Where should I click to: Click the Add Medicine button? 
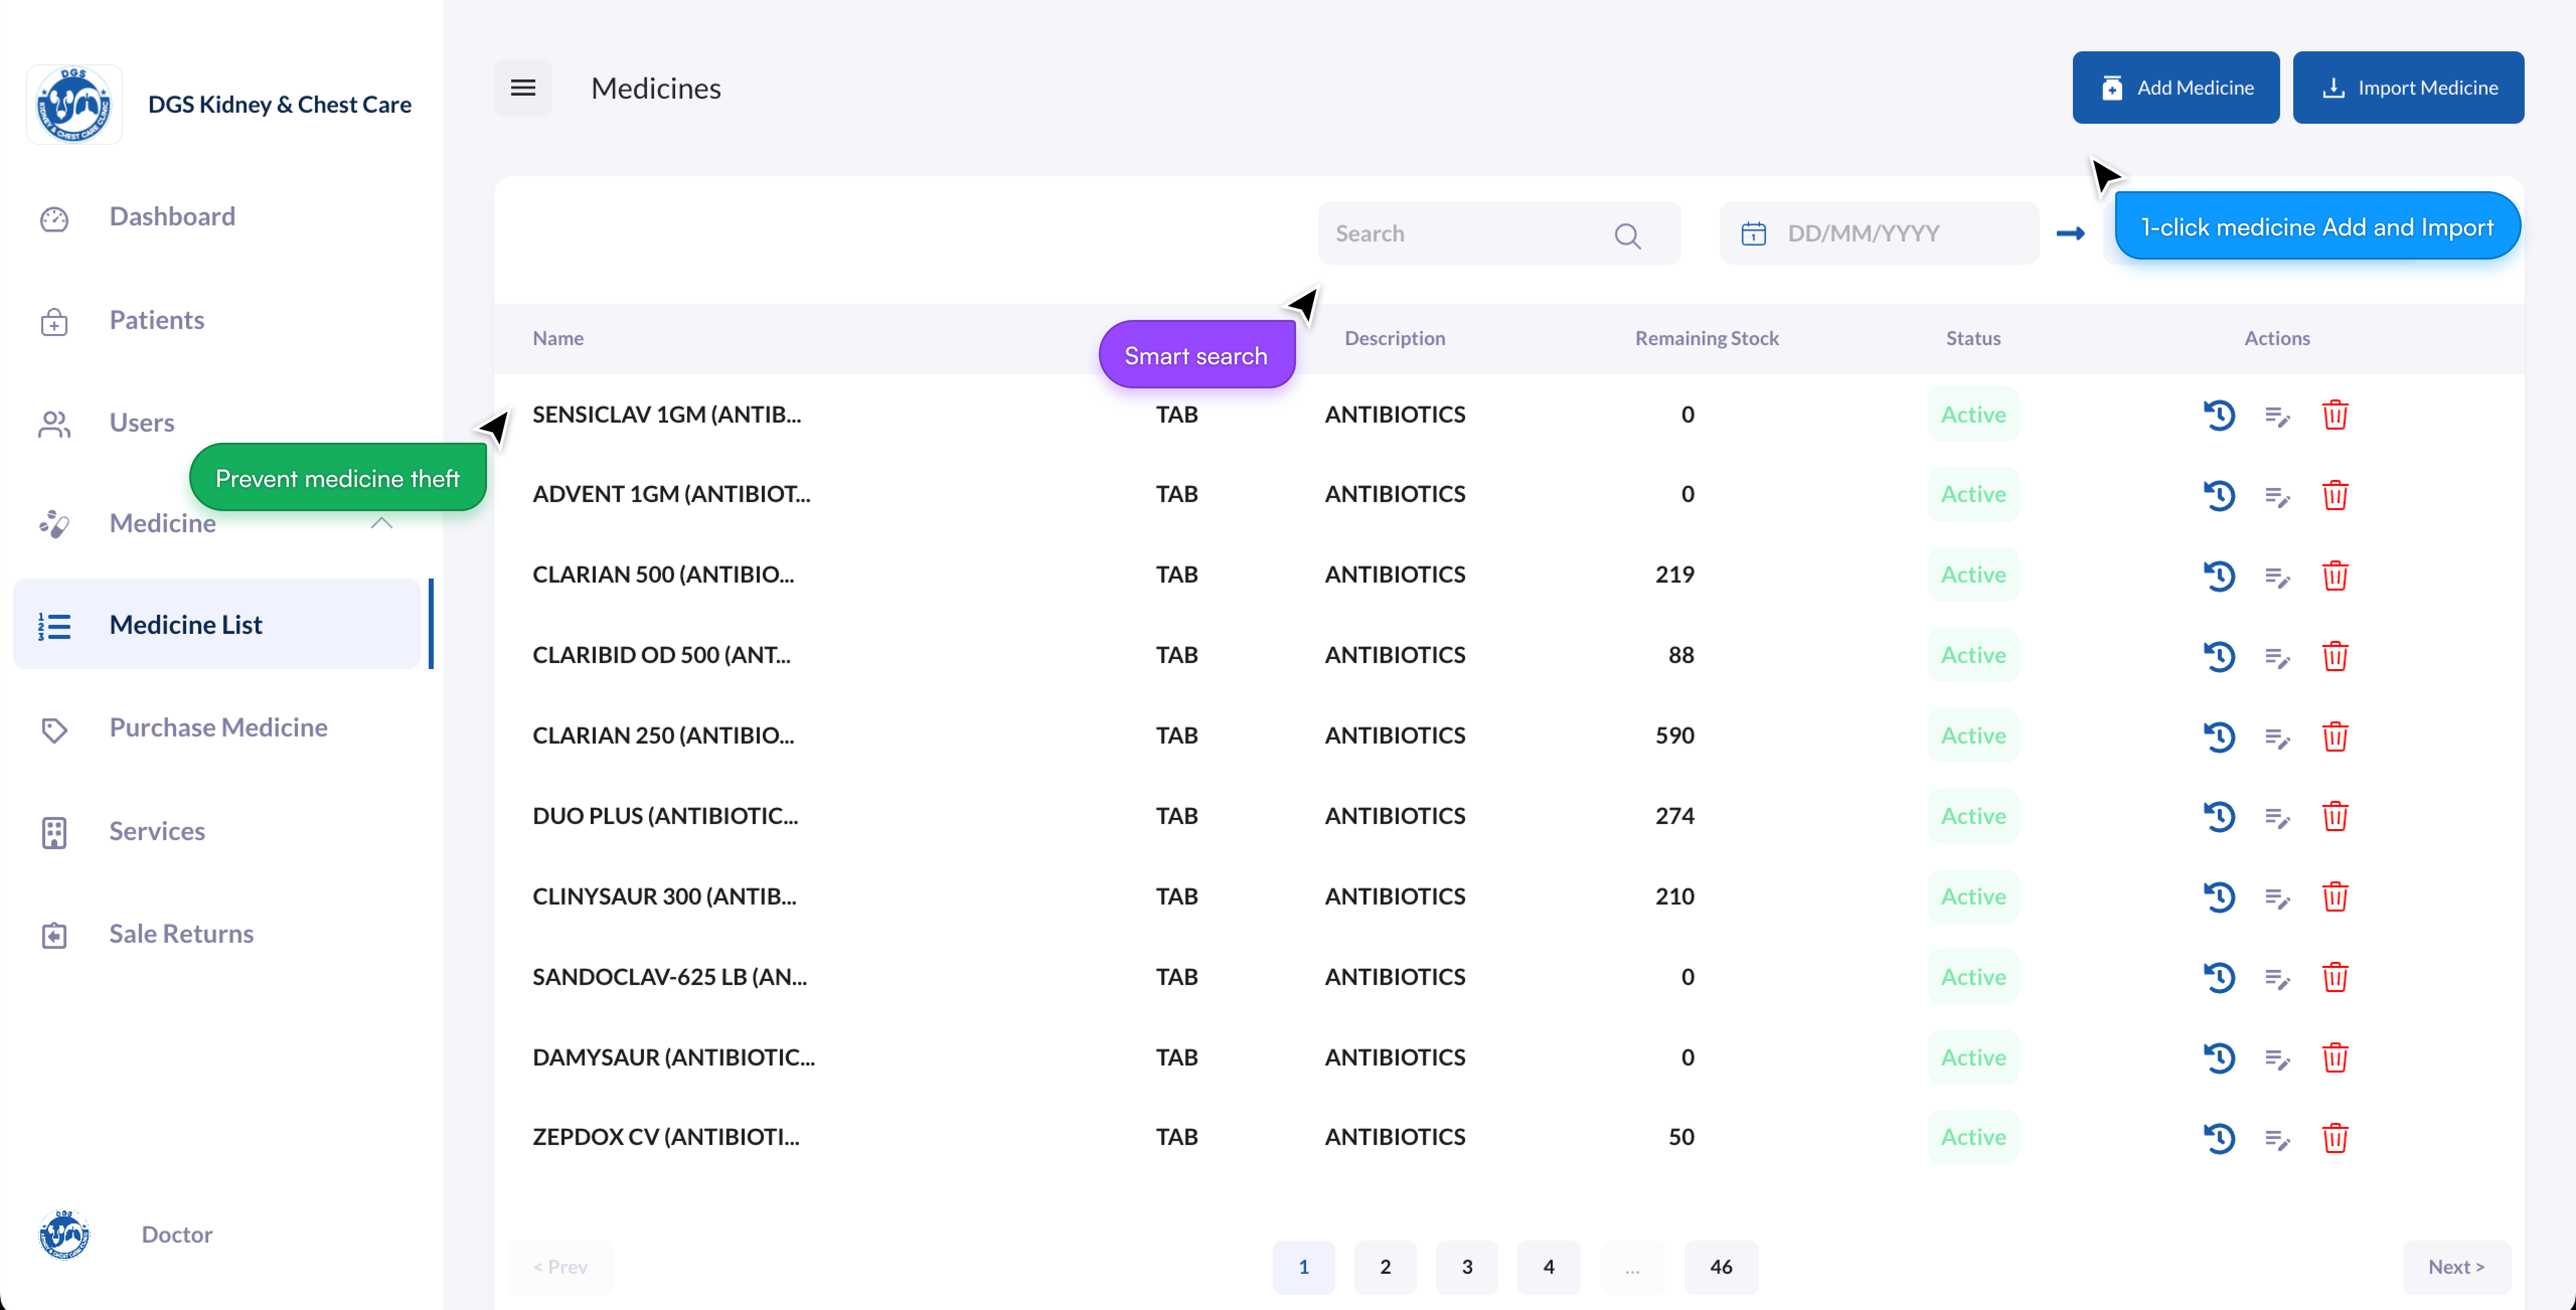tap(2175, 88)
